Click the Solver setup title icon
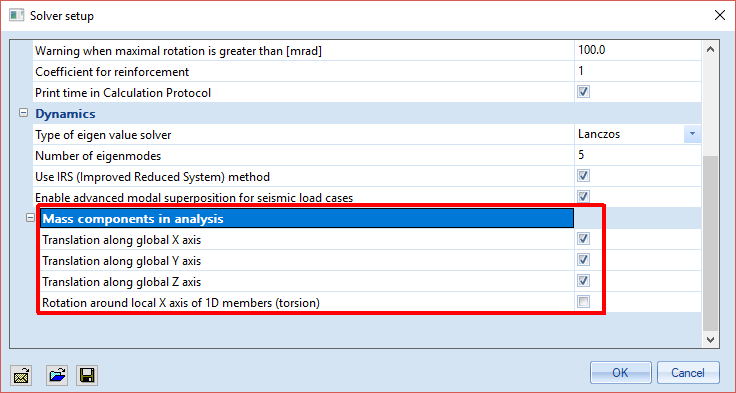 coord(16,15)
